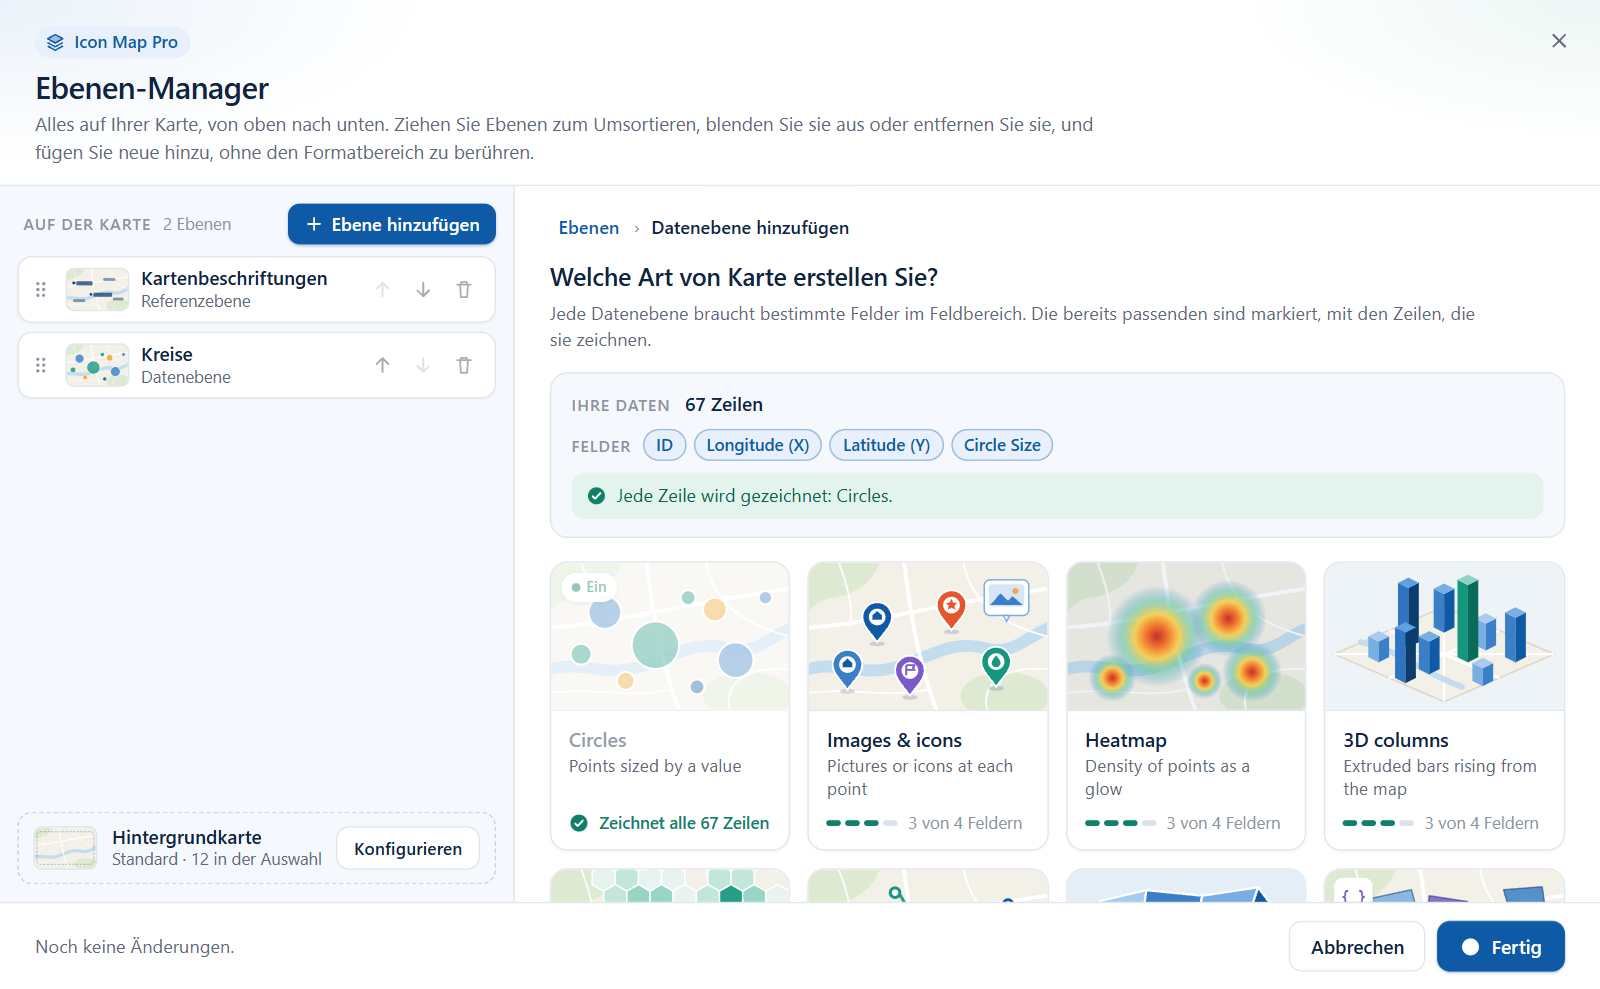Click '2 Ebenen' count label

(x=197, y=225)
